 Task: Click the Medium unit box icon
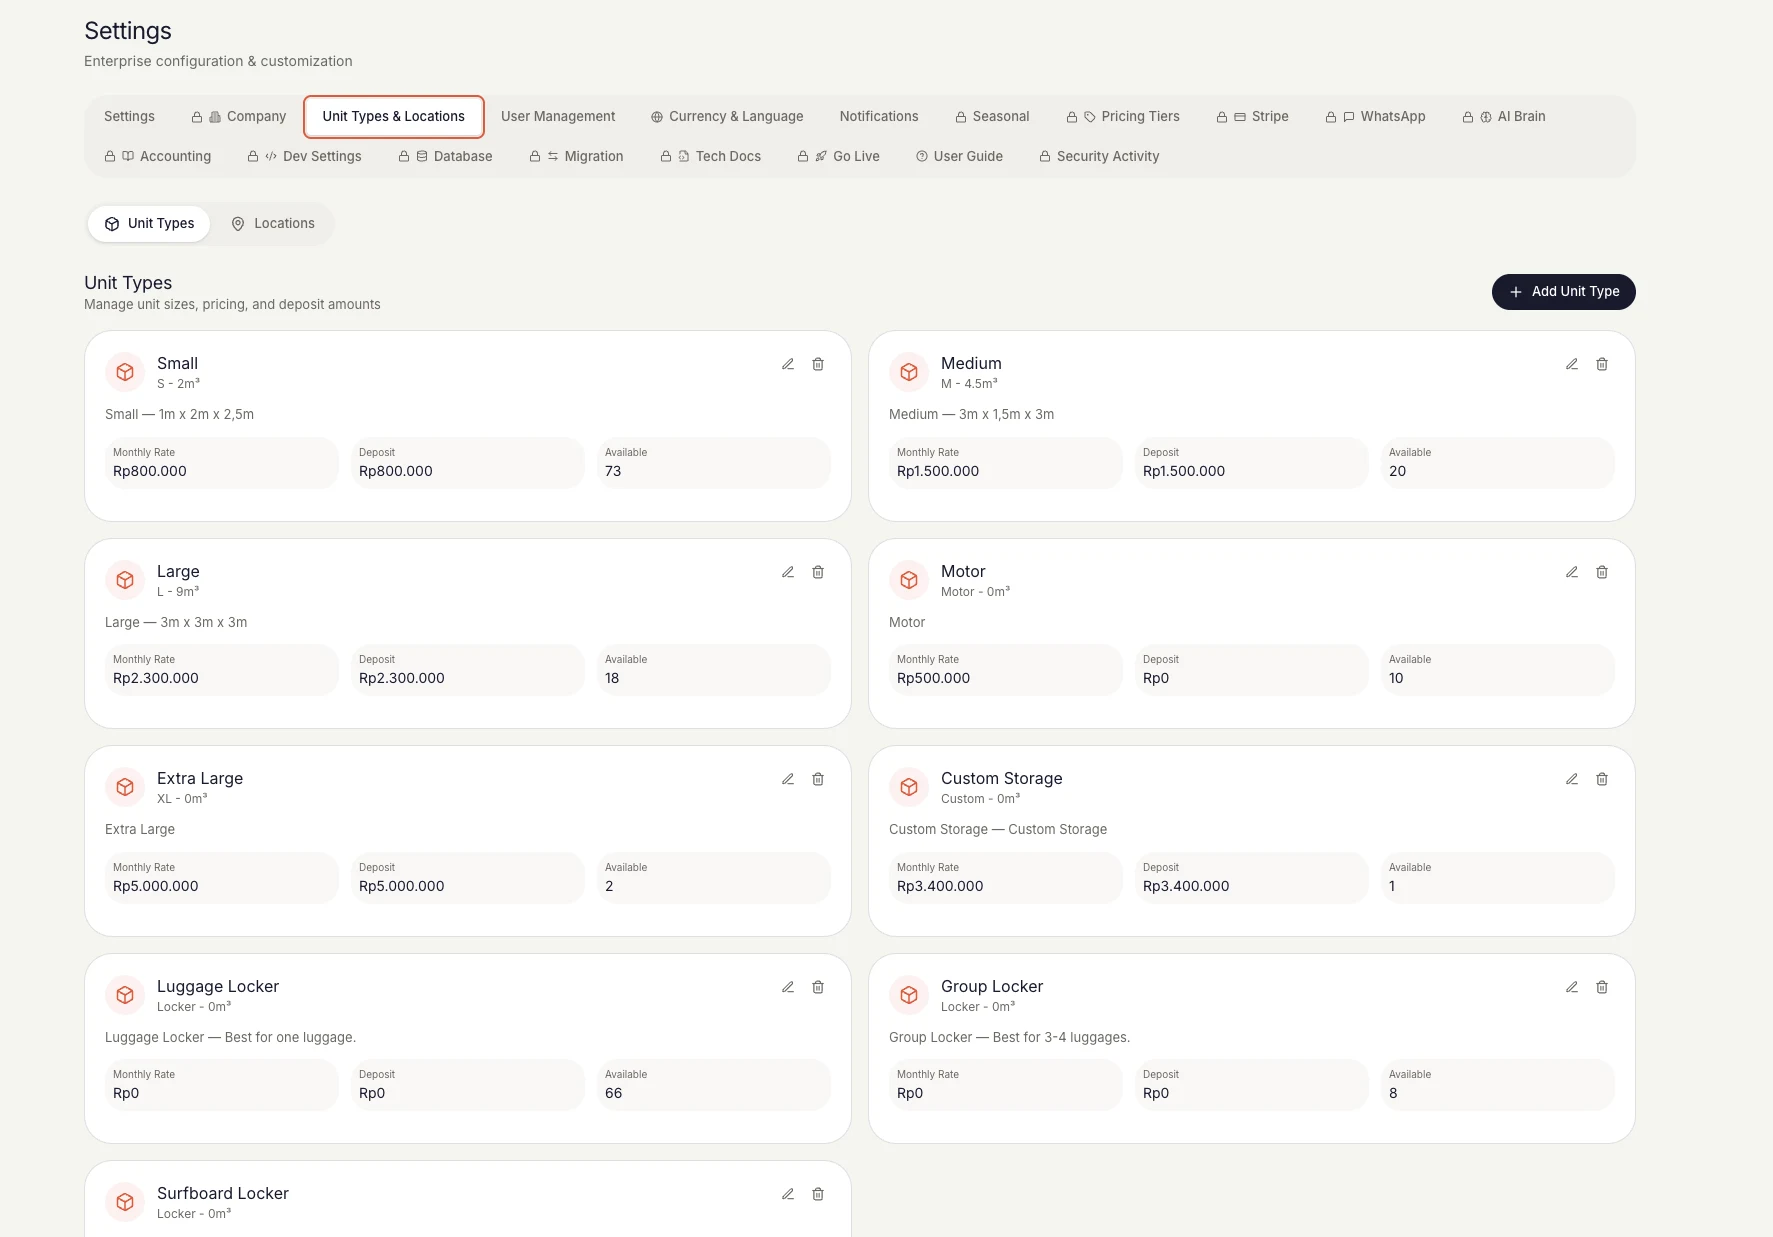pos(909,372)
